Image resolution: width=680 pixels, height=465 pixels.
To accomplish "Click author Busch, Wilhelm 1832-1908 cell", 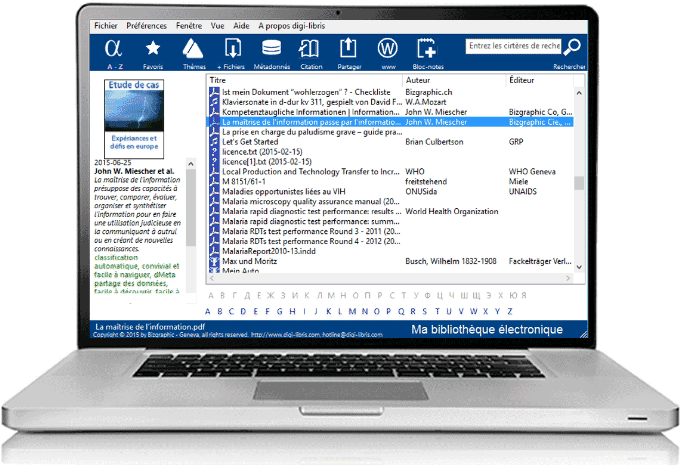I will point(451,262).
